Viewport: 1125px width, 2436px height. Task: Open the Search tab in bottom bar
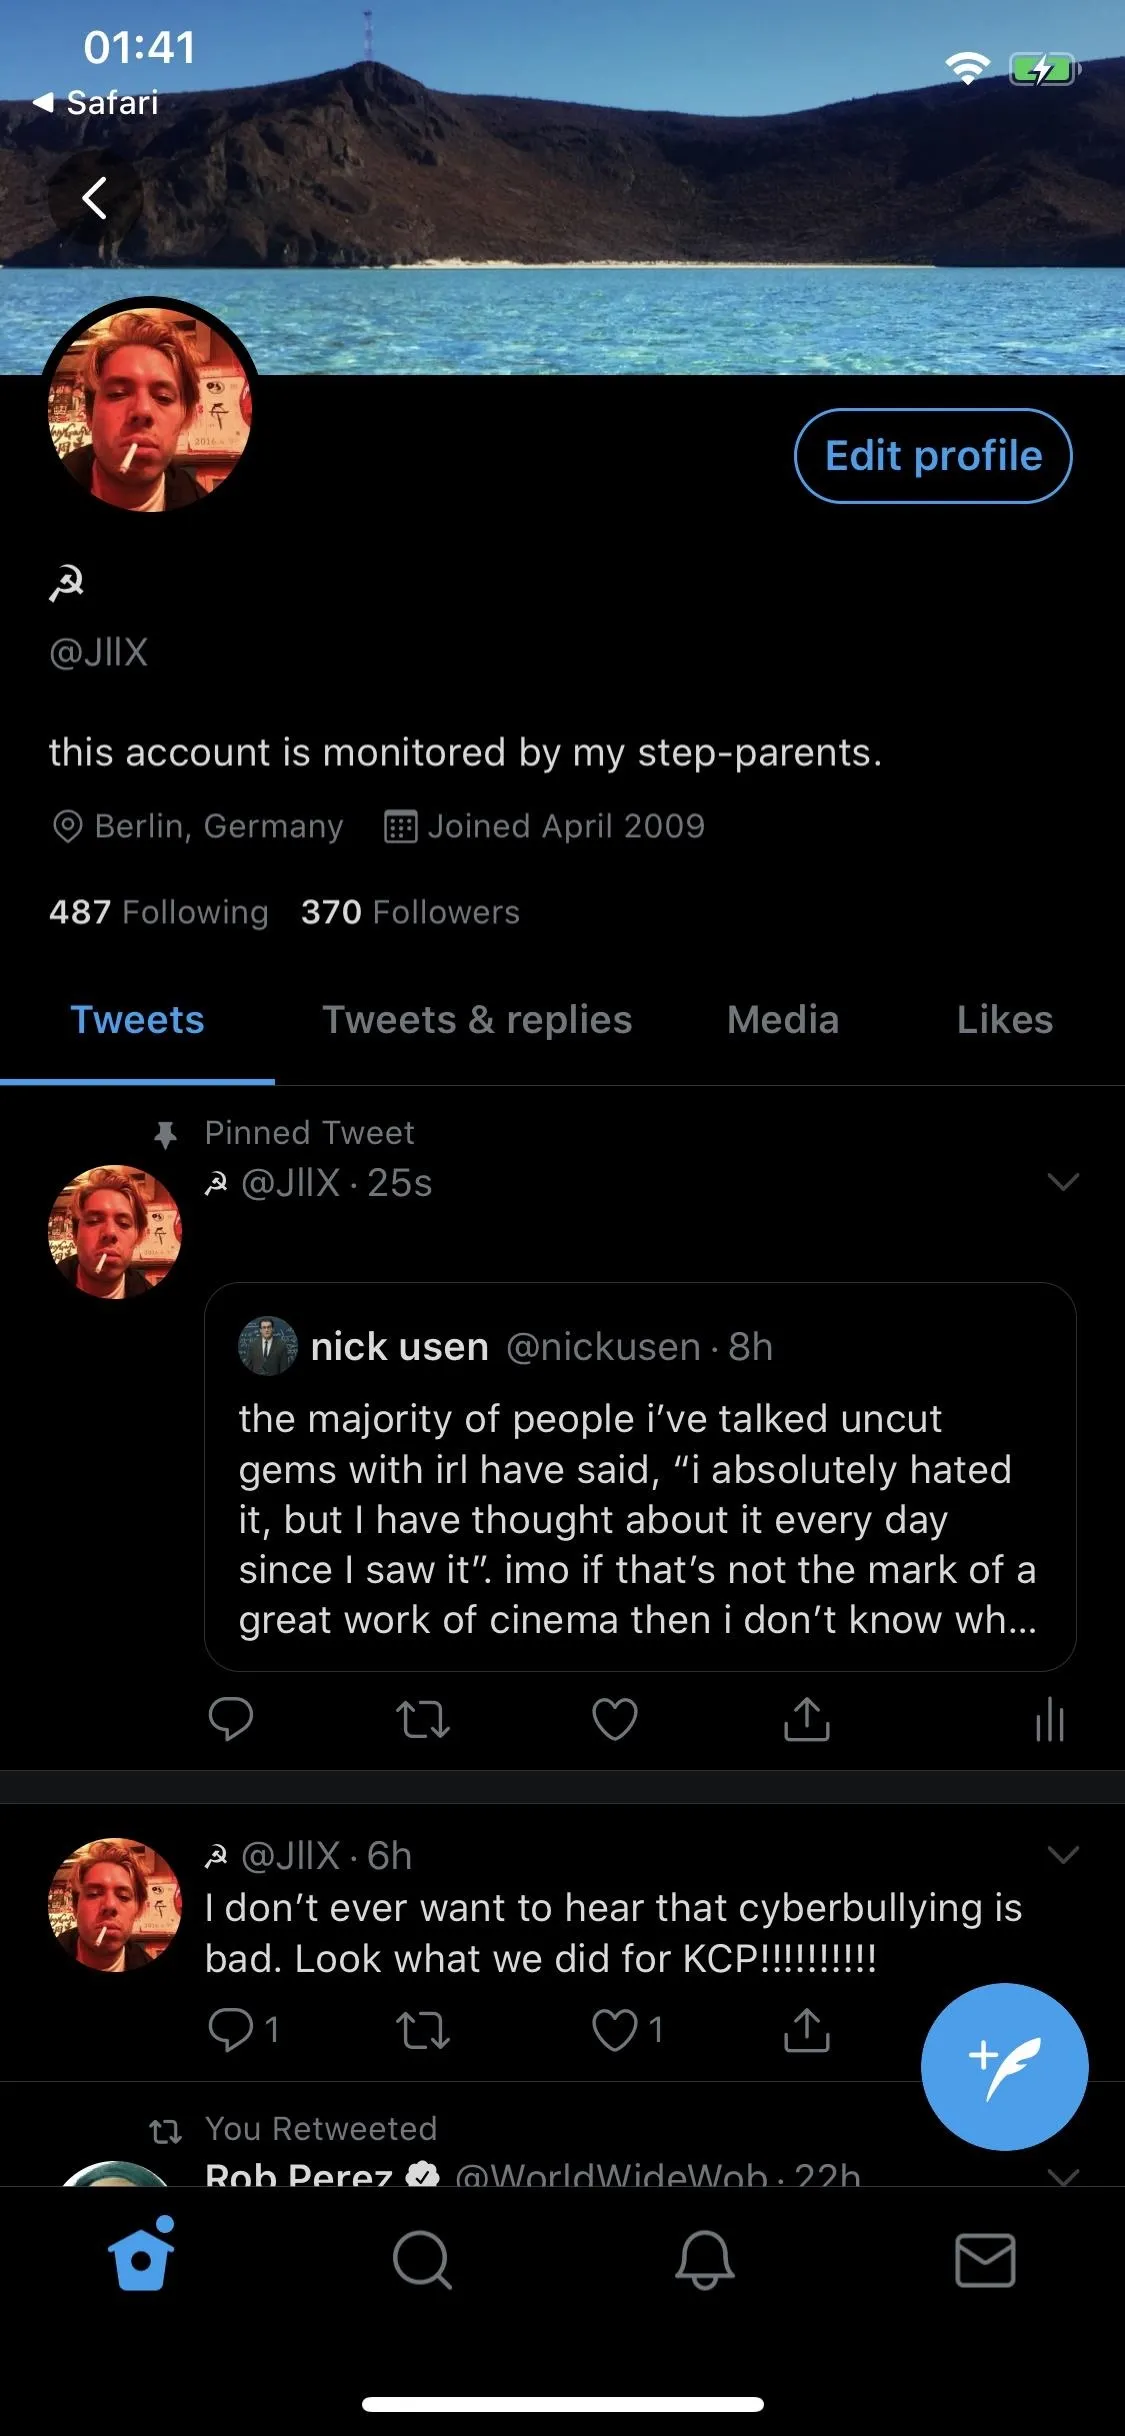click(422, 2260)
